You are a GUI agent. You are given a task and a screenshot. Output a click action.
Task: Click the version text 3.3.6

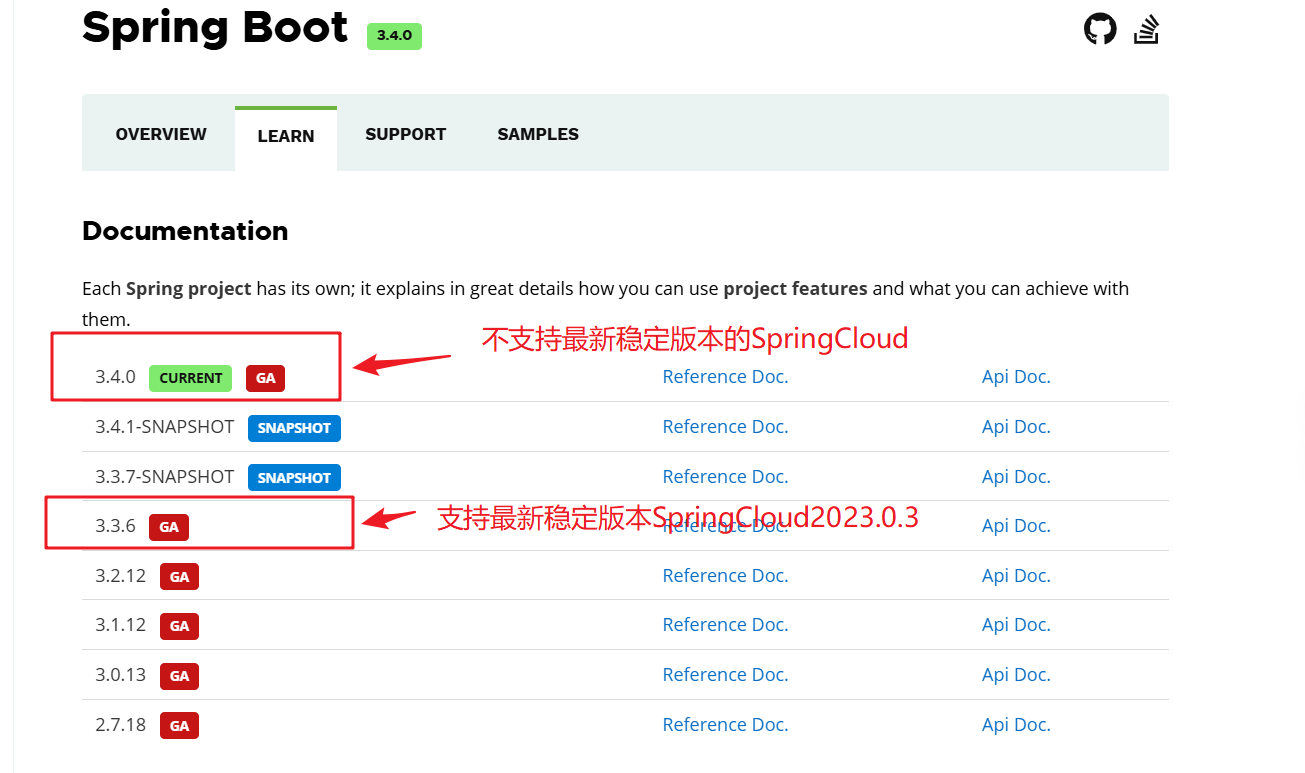(115, 526)
